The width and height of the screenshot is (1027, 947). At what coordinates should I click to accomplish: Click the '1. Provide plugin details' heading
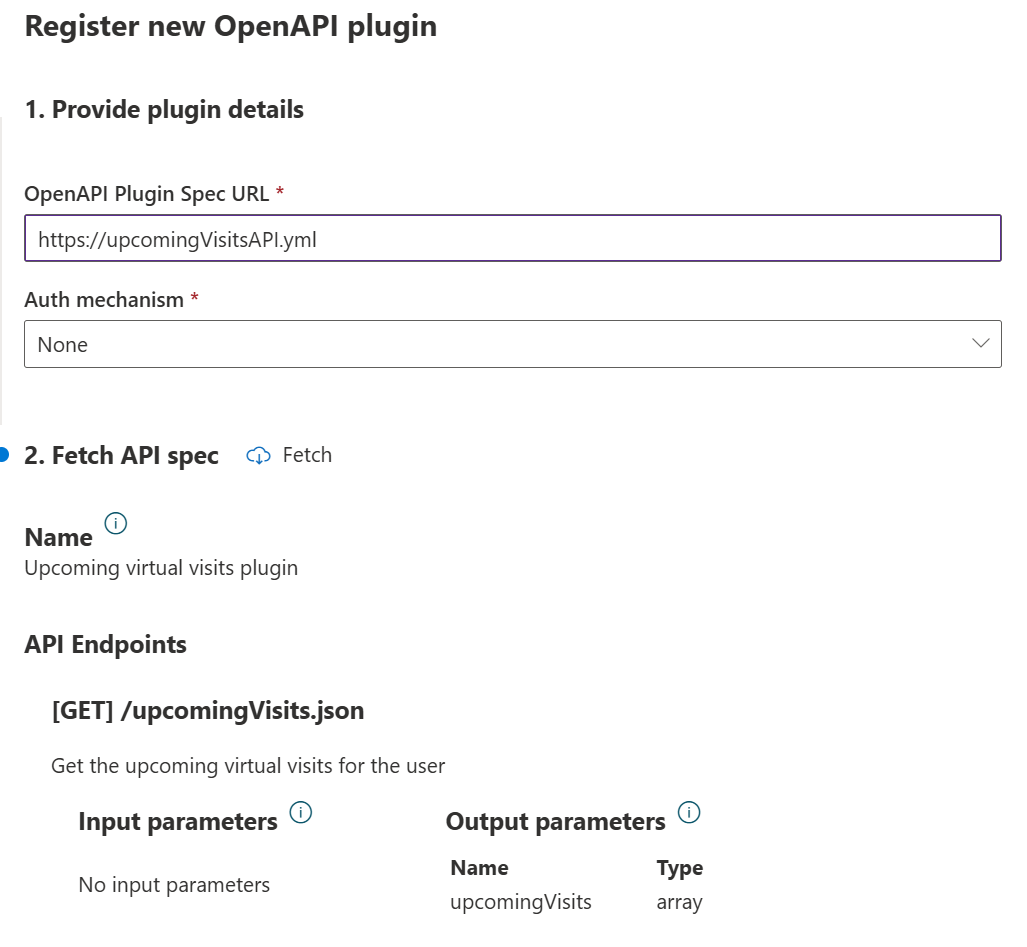164,110
